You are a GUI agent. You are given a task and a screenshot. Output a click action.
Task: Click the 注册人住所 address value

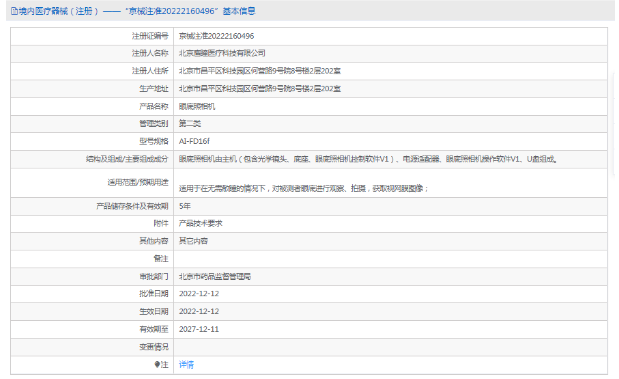[260, 71]
